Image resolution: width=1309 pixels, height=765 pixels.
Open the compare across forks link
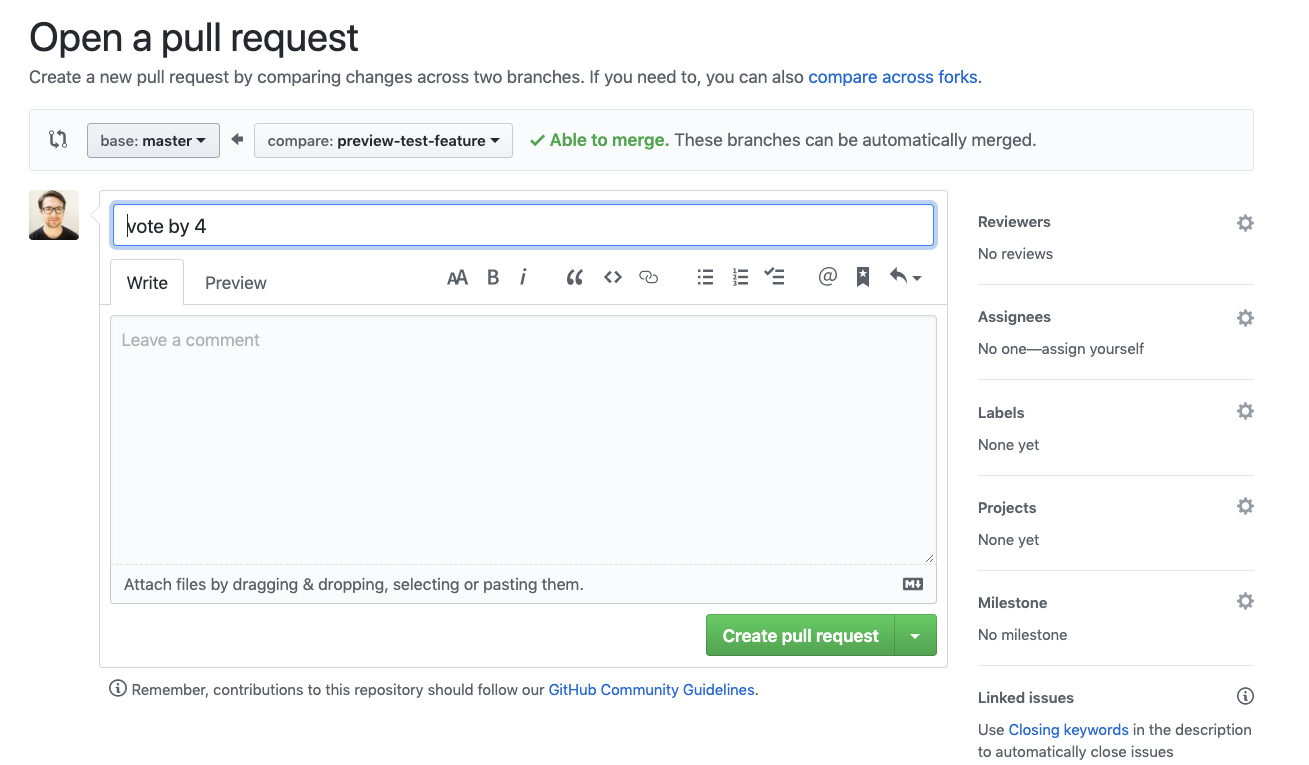(892, 76)
